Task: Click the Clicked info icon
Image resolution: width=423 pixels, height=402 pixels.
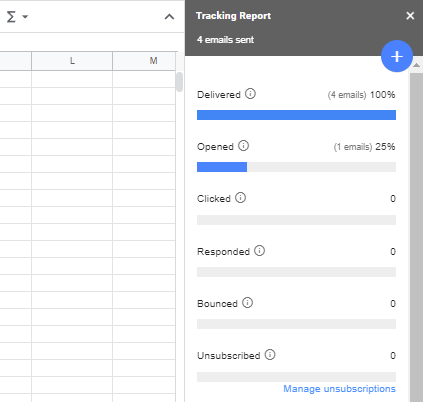Action: pos(240,198)
